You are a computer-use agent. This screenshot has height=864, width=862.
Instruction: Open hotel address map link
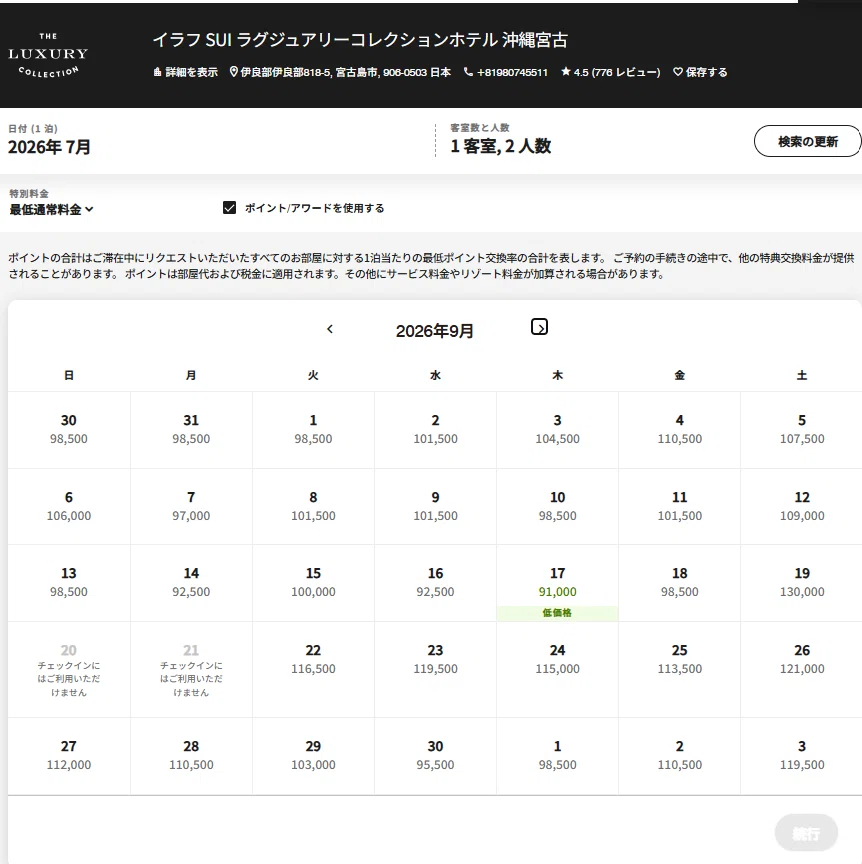[340, 72]
